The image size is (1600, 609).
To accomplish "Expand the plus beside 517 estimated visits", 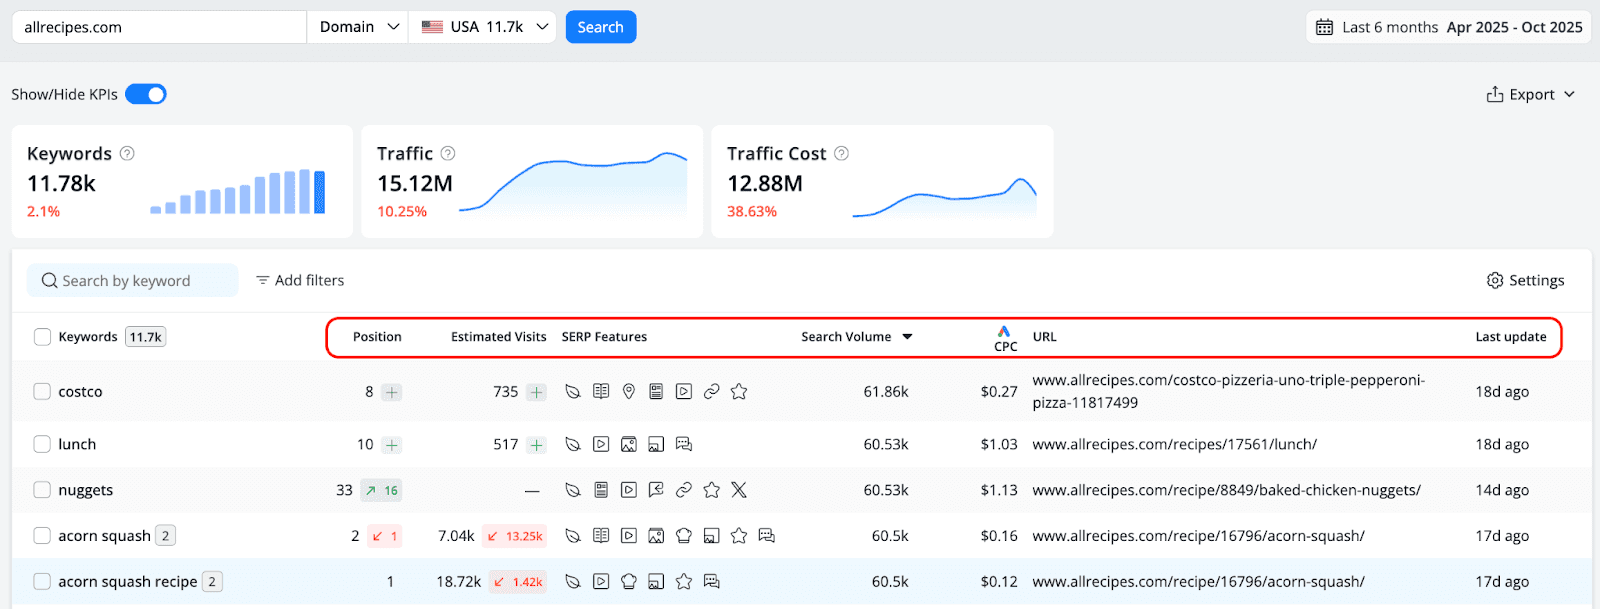I will click(x=537, y=444).
